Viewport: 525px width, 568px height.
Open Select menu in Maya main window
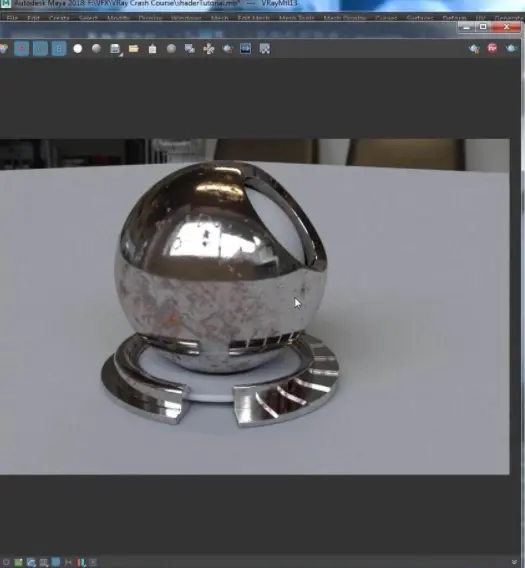(88, 18)
